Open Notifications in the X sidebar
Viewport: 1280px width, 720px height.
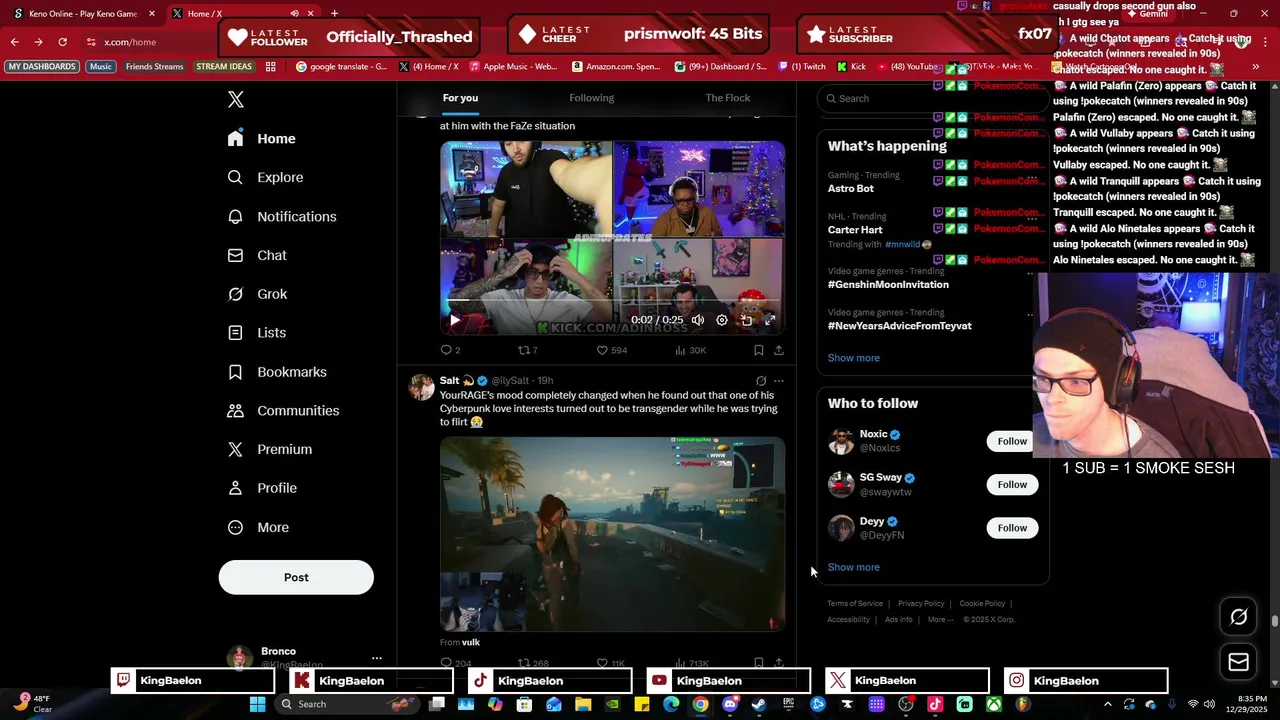point(281,216)
